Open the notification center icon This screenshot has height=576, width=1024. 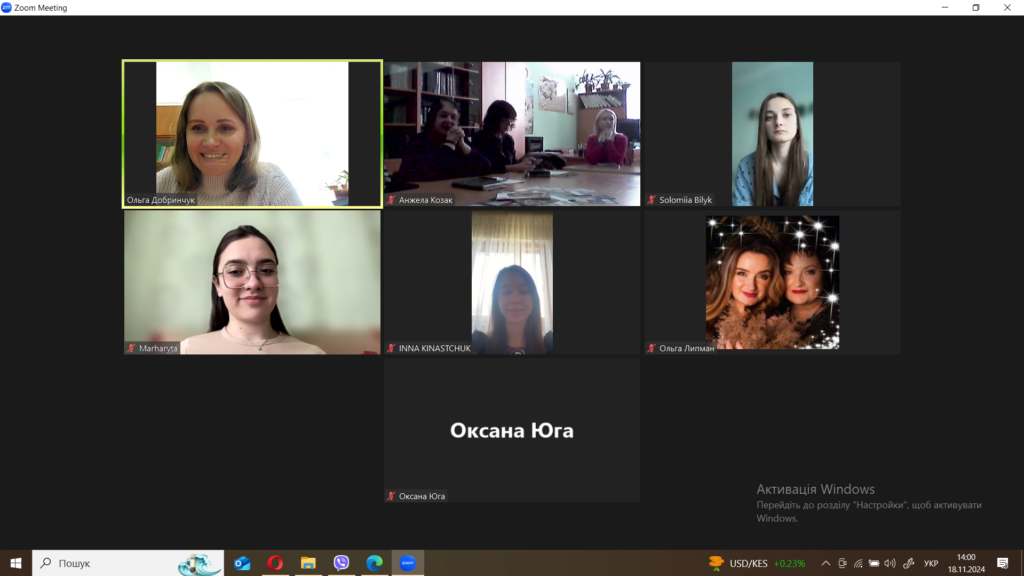pyautogui.click(x=1003, y=563)
